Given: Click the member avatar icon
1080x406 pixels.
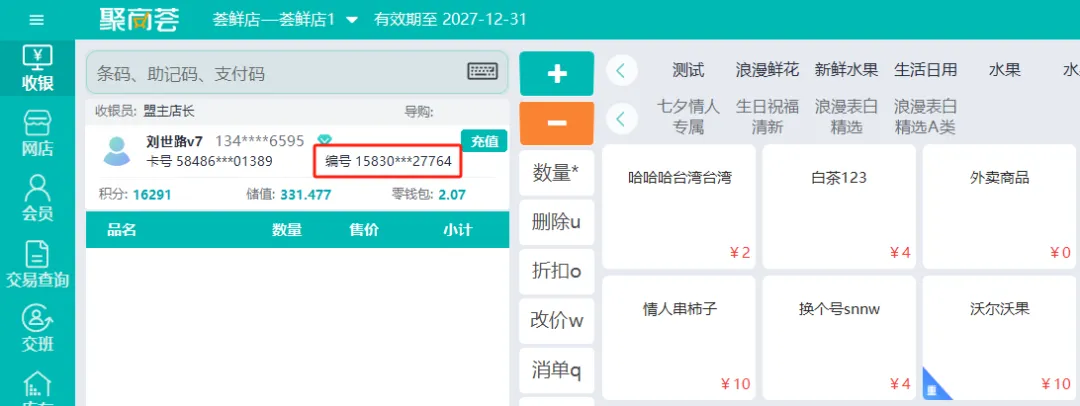Looking at the screenshot, I should tap(116, 151).
